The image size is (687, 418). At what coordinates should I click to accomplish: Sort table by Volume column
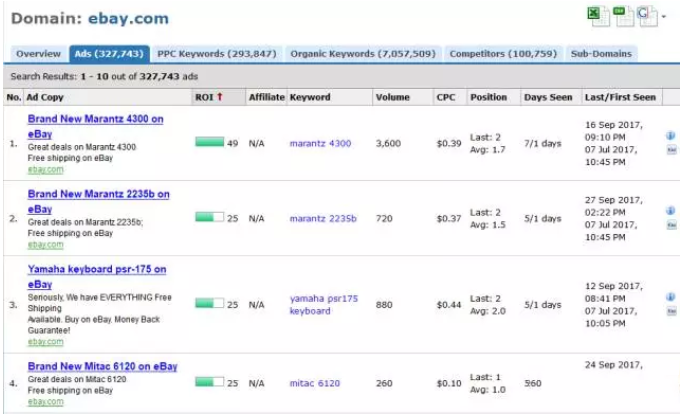click(x=392, y=97)
